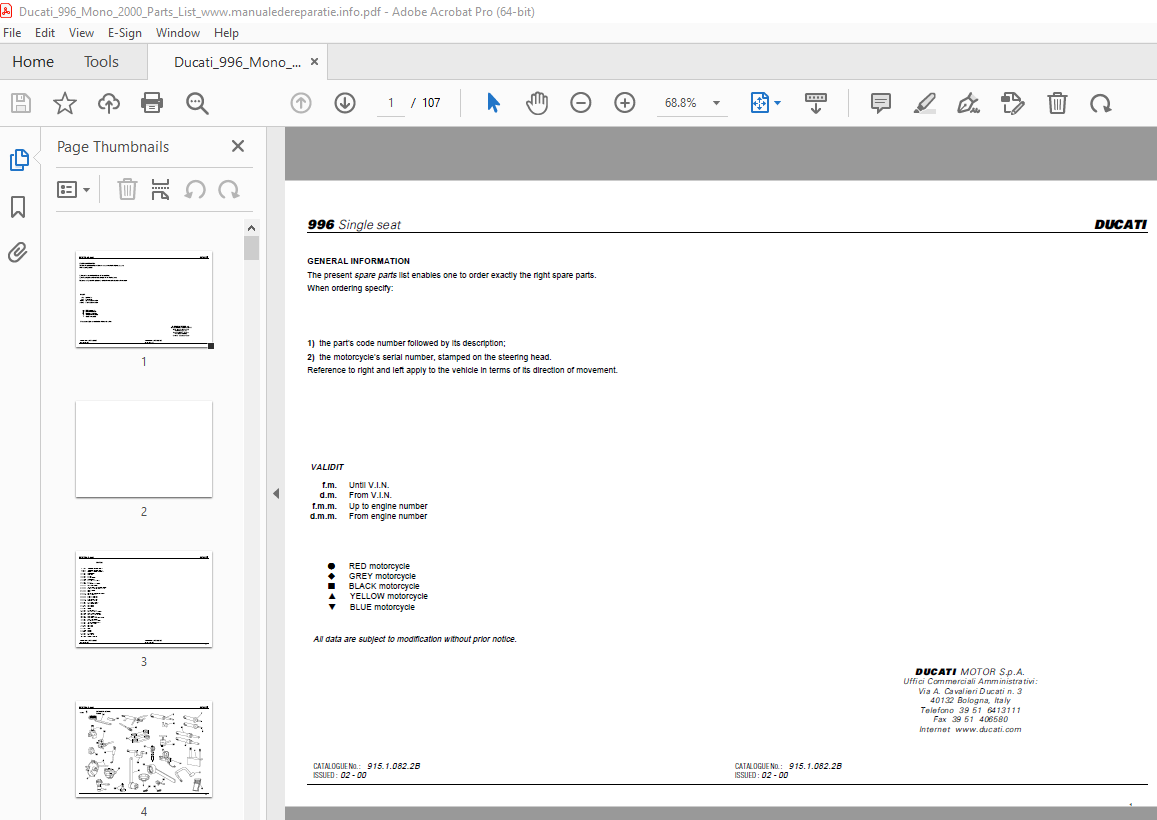Click the upload to cloud icon
This screenshot has height=820, width=1157.
pyautogui.click(x=108, y=103)
